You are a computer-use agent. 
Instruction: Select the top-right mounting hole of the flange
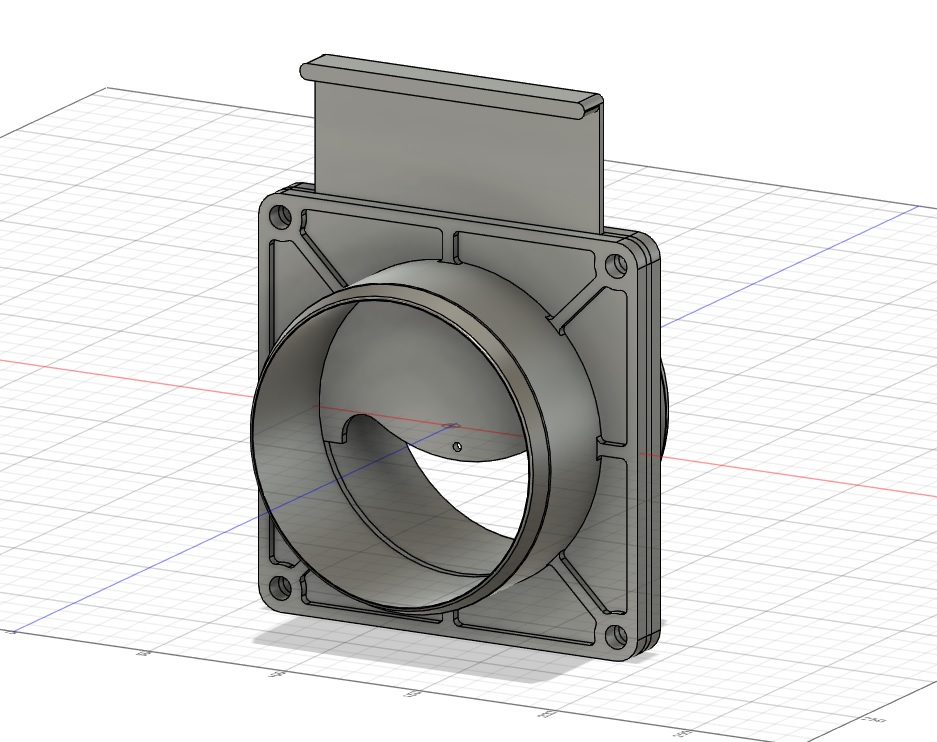point(616,265)
